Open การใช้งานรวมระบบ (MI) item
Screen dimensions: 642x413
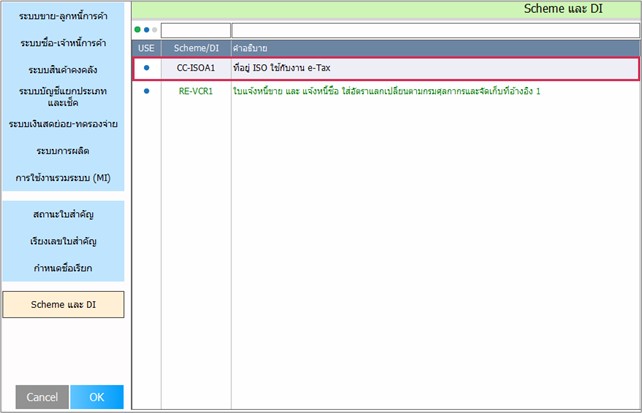coord(63,178)
